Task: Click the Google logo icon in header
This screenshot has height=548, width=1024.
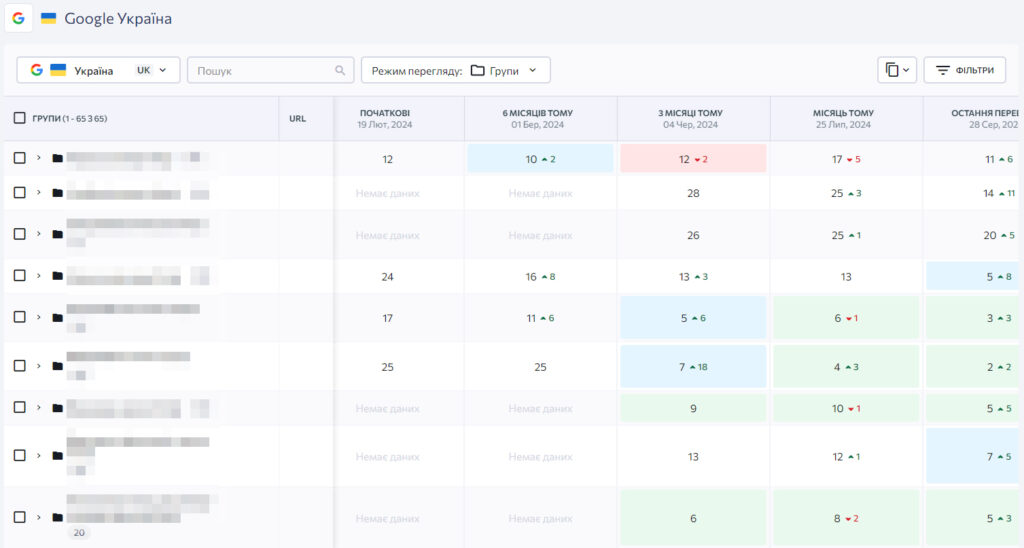Action: (x=18, y=18)
